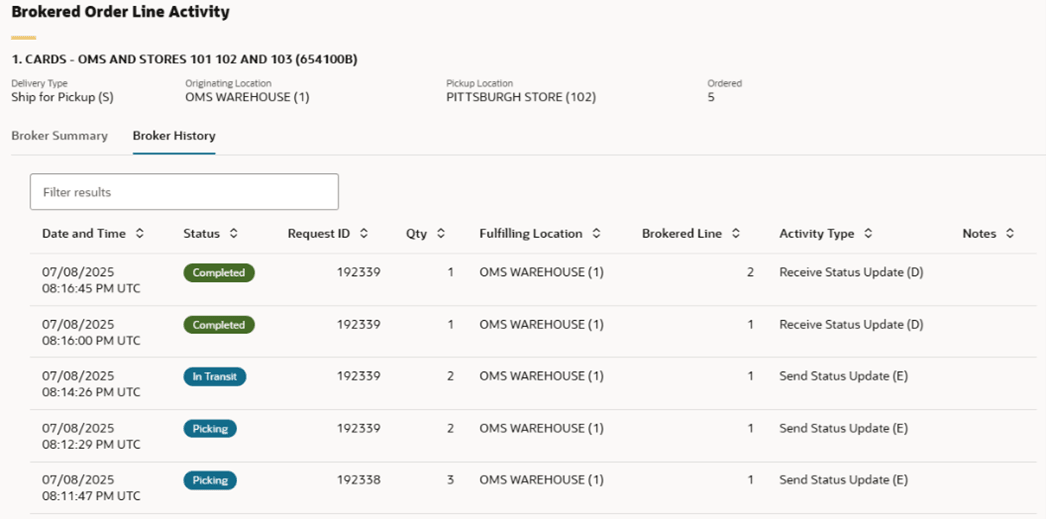Click the Fulfilling Location column header text
The image size is (1046, 519).
[x=531, y=233]
